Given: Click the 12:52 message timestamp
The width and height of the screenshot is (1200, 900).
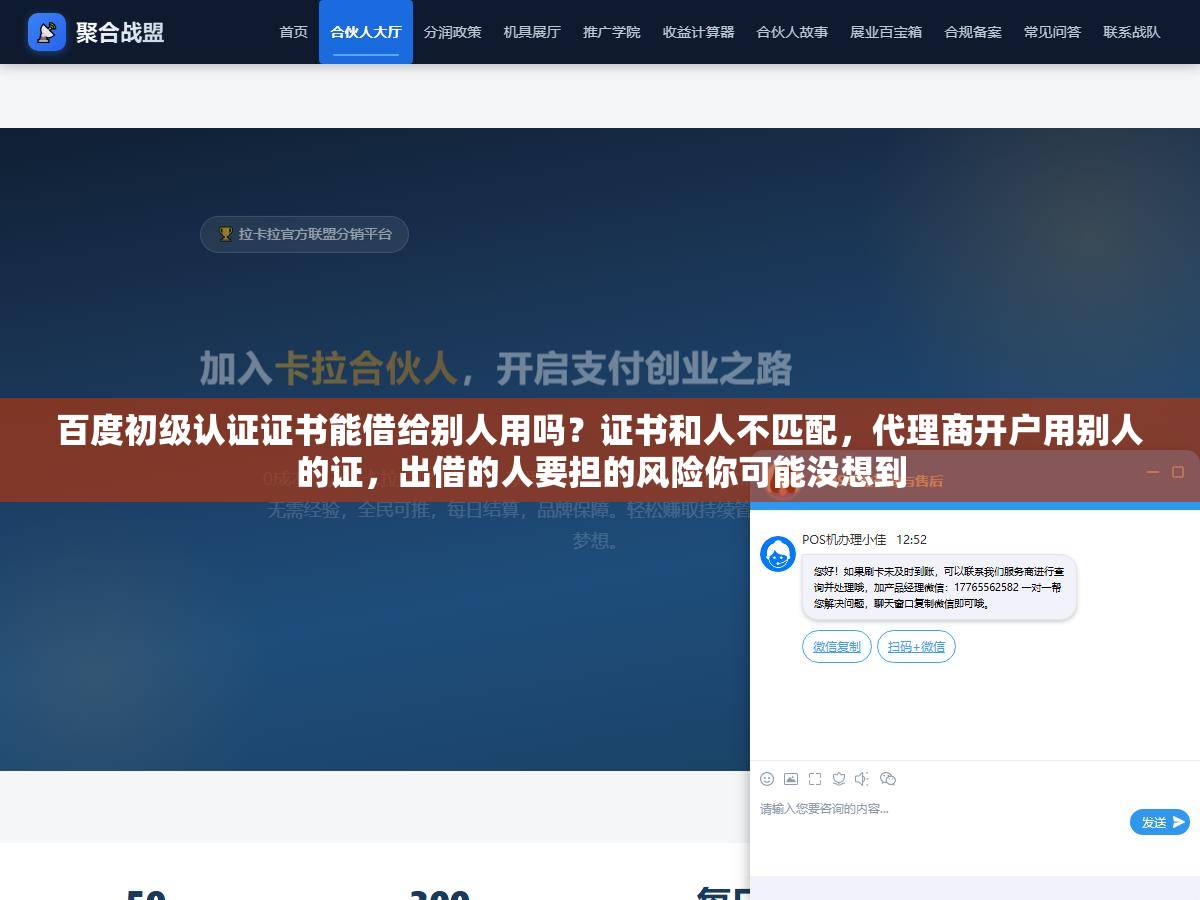Looking at the screenshot, I should coord(911,540).
